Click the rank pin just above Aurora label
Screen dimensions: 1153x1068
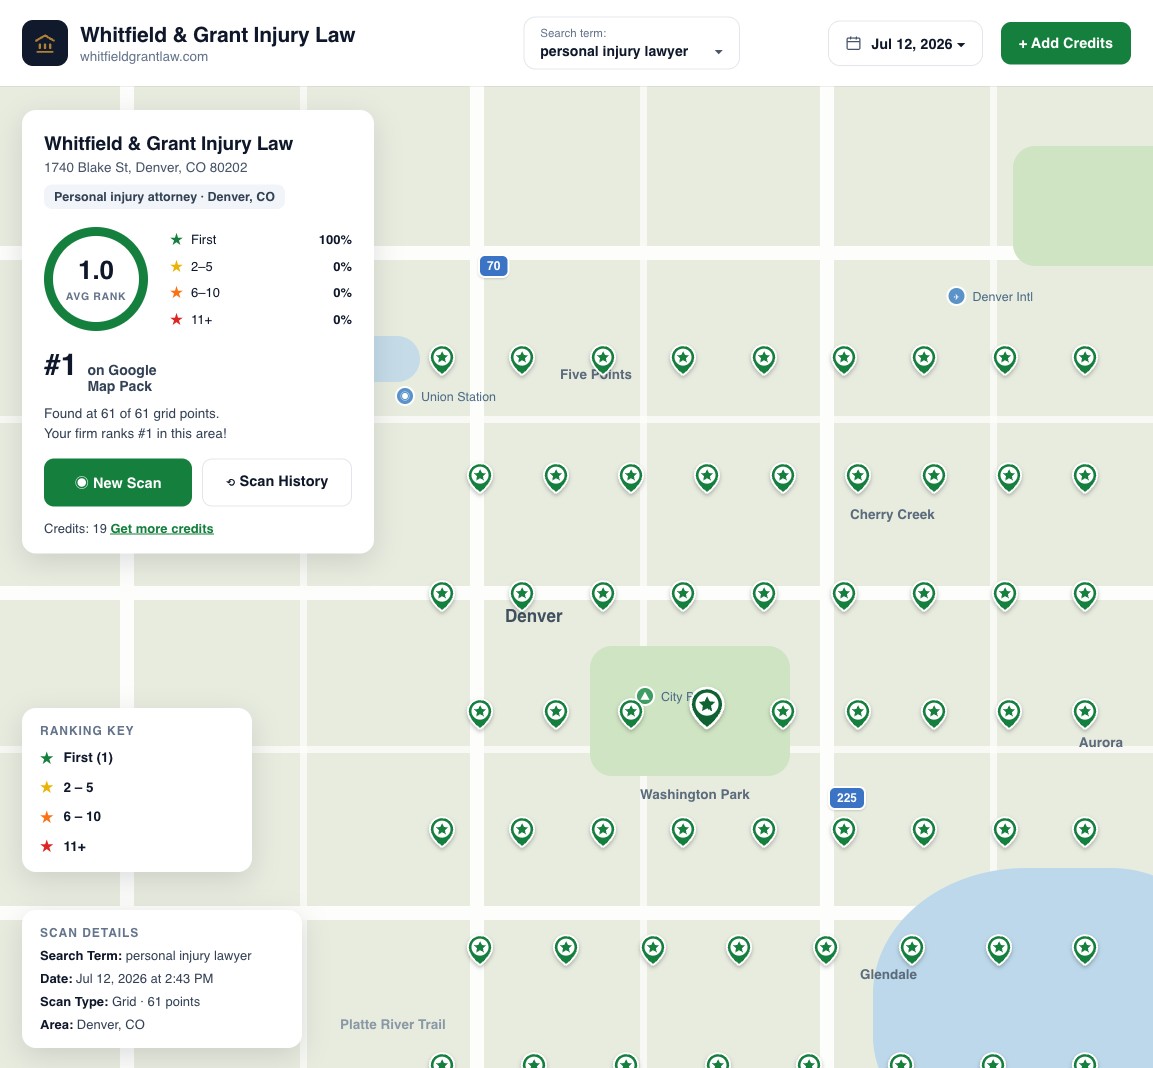tap(1085, 713)
